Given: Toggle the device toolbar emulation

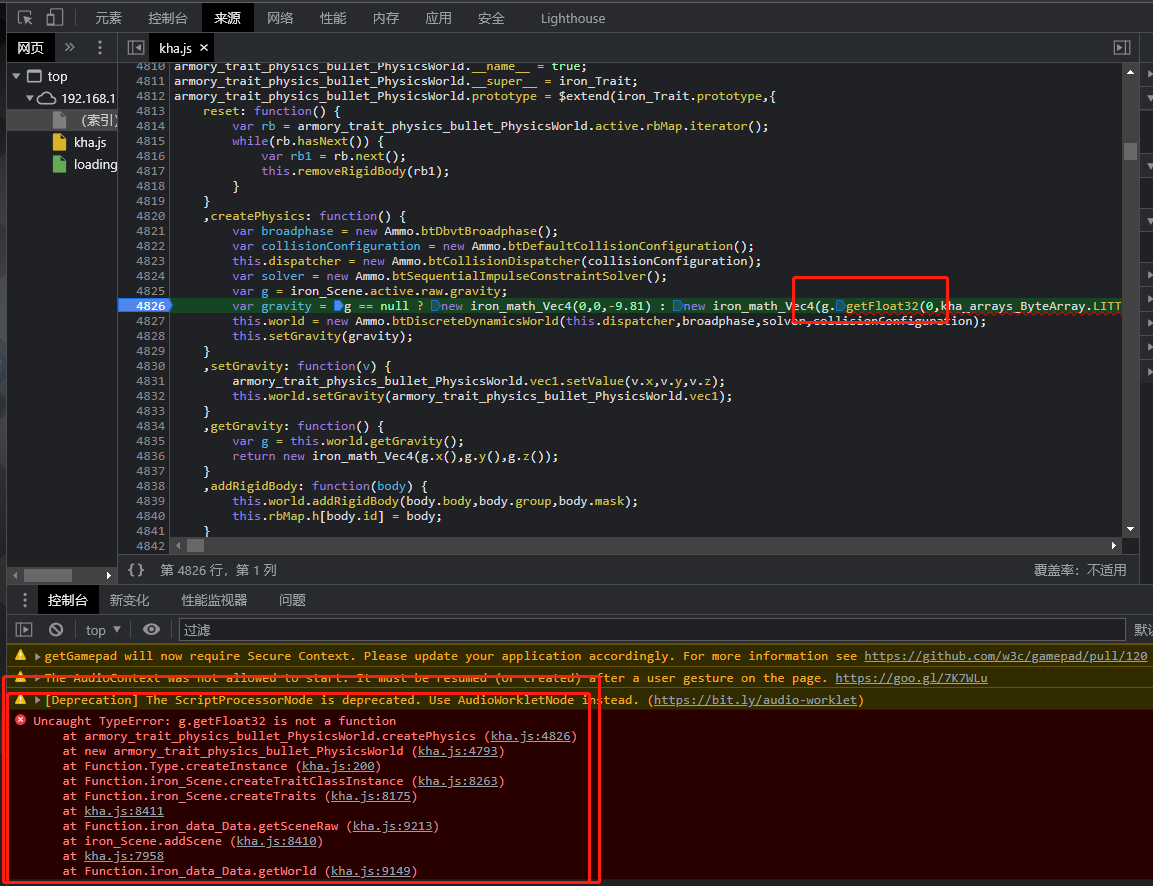Looking at the screenshot, I should pyautogui.click(x=55, y=17).
